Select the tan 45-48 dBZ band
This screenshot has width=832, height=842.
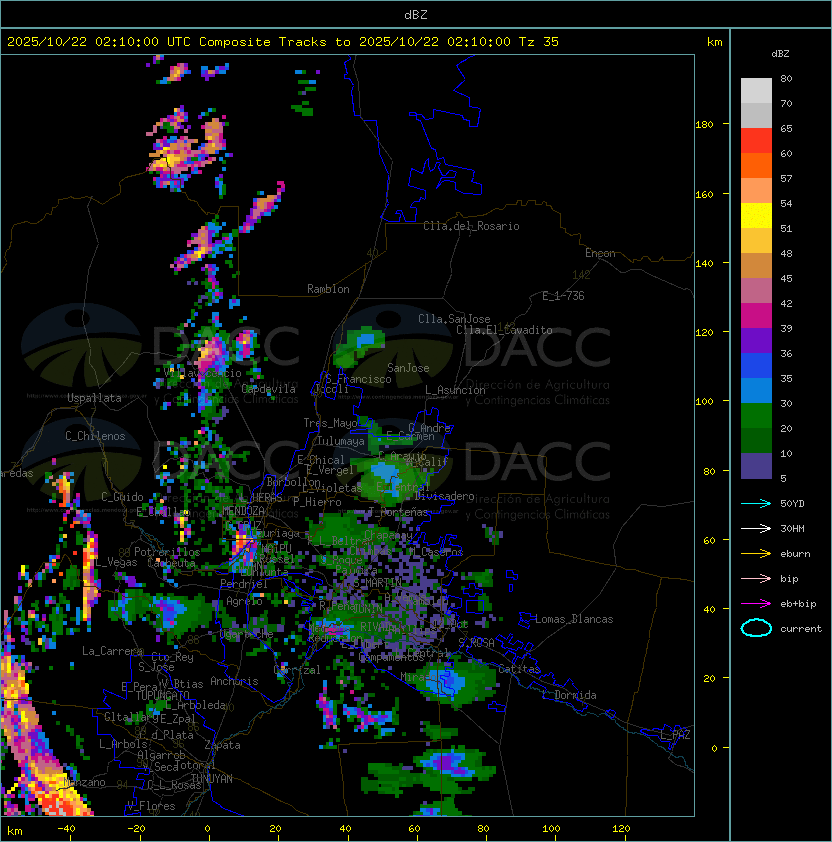click(x=756, y=266)
